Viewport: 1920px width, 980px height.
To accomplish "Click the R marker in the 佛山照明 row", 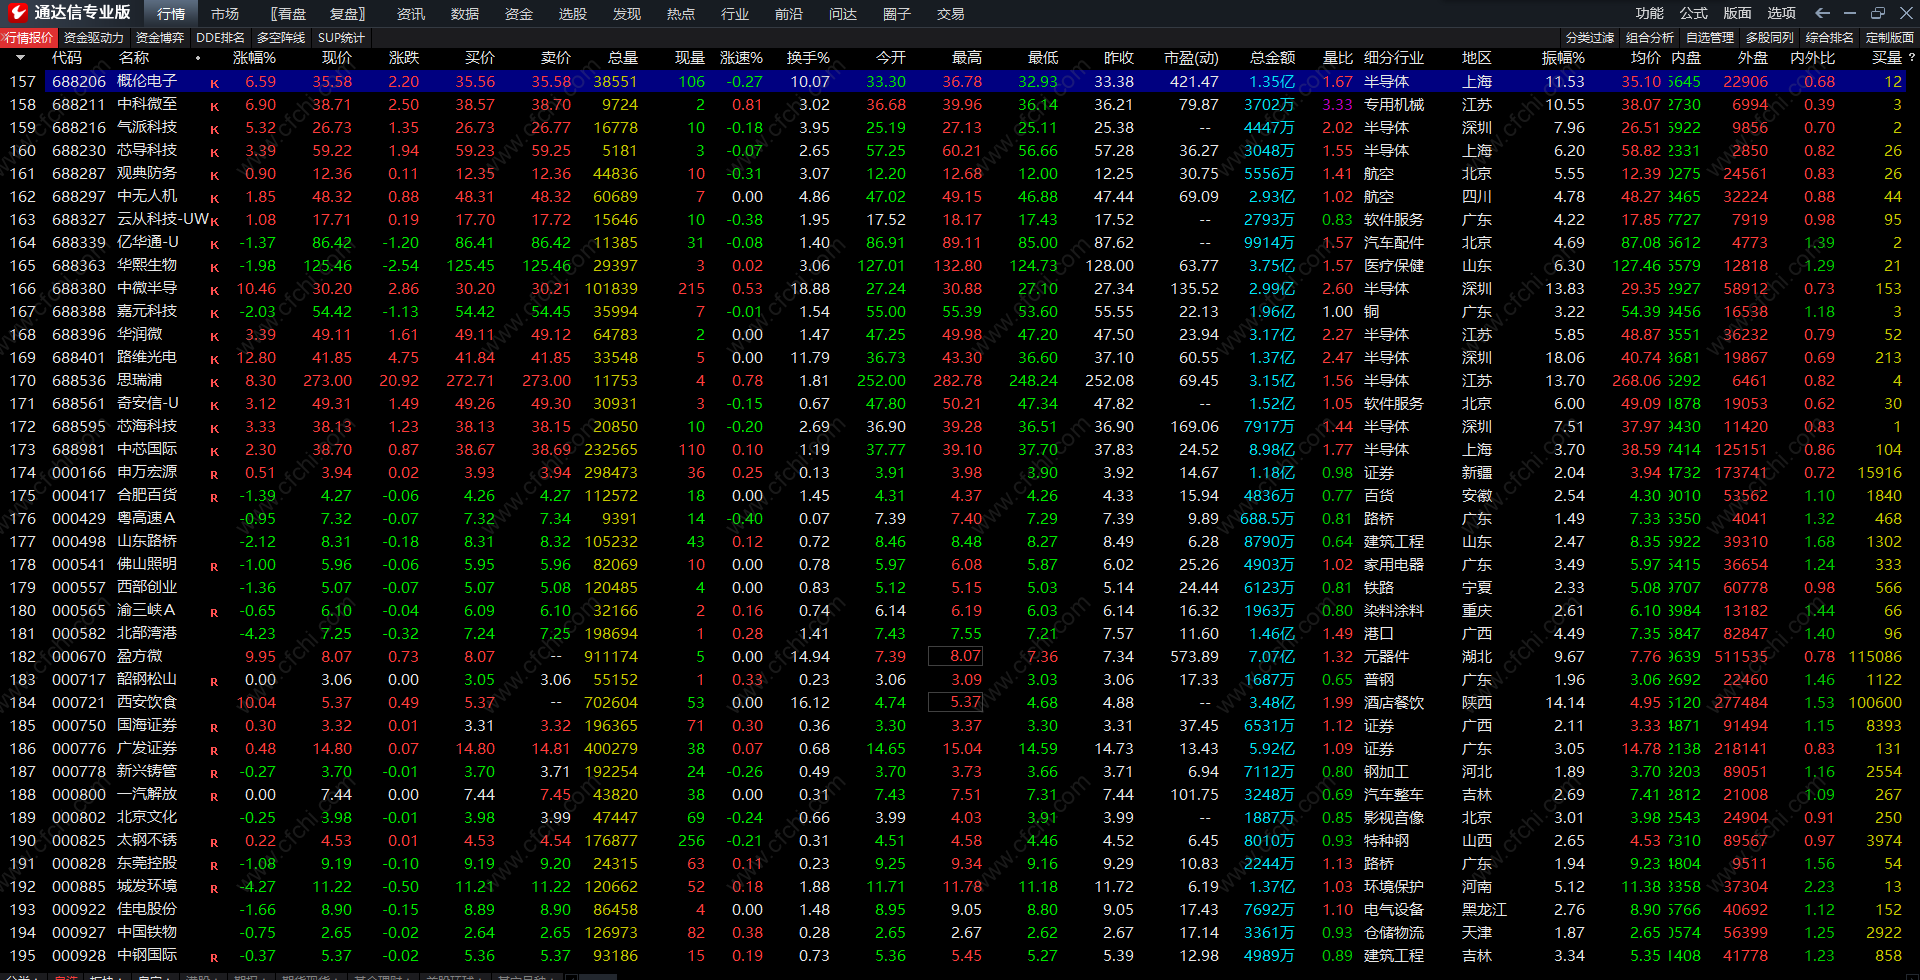I will [214, 566].
